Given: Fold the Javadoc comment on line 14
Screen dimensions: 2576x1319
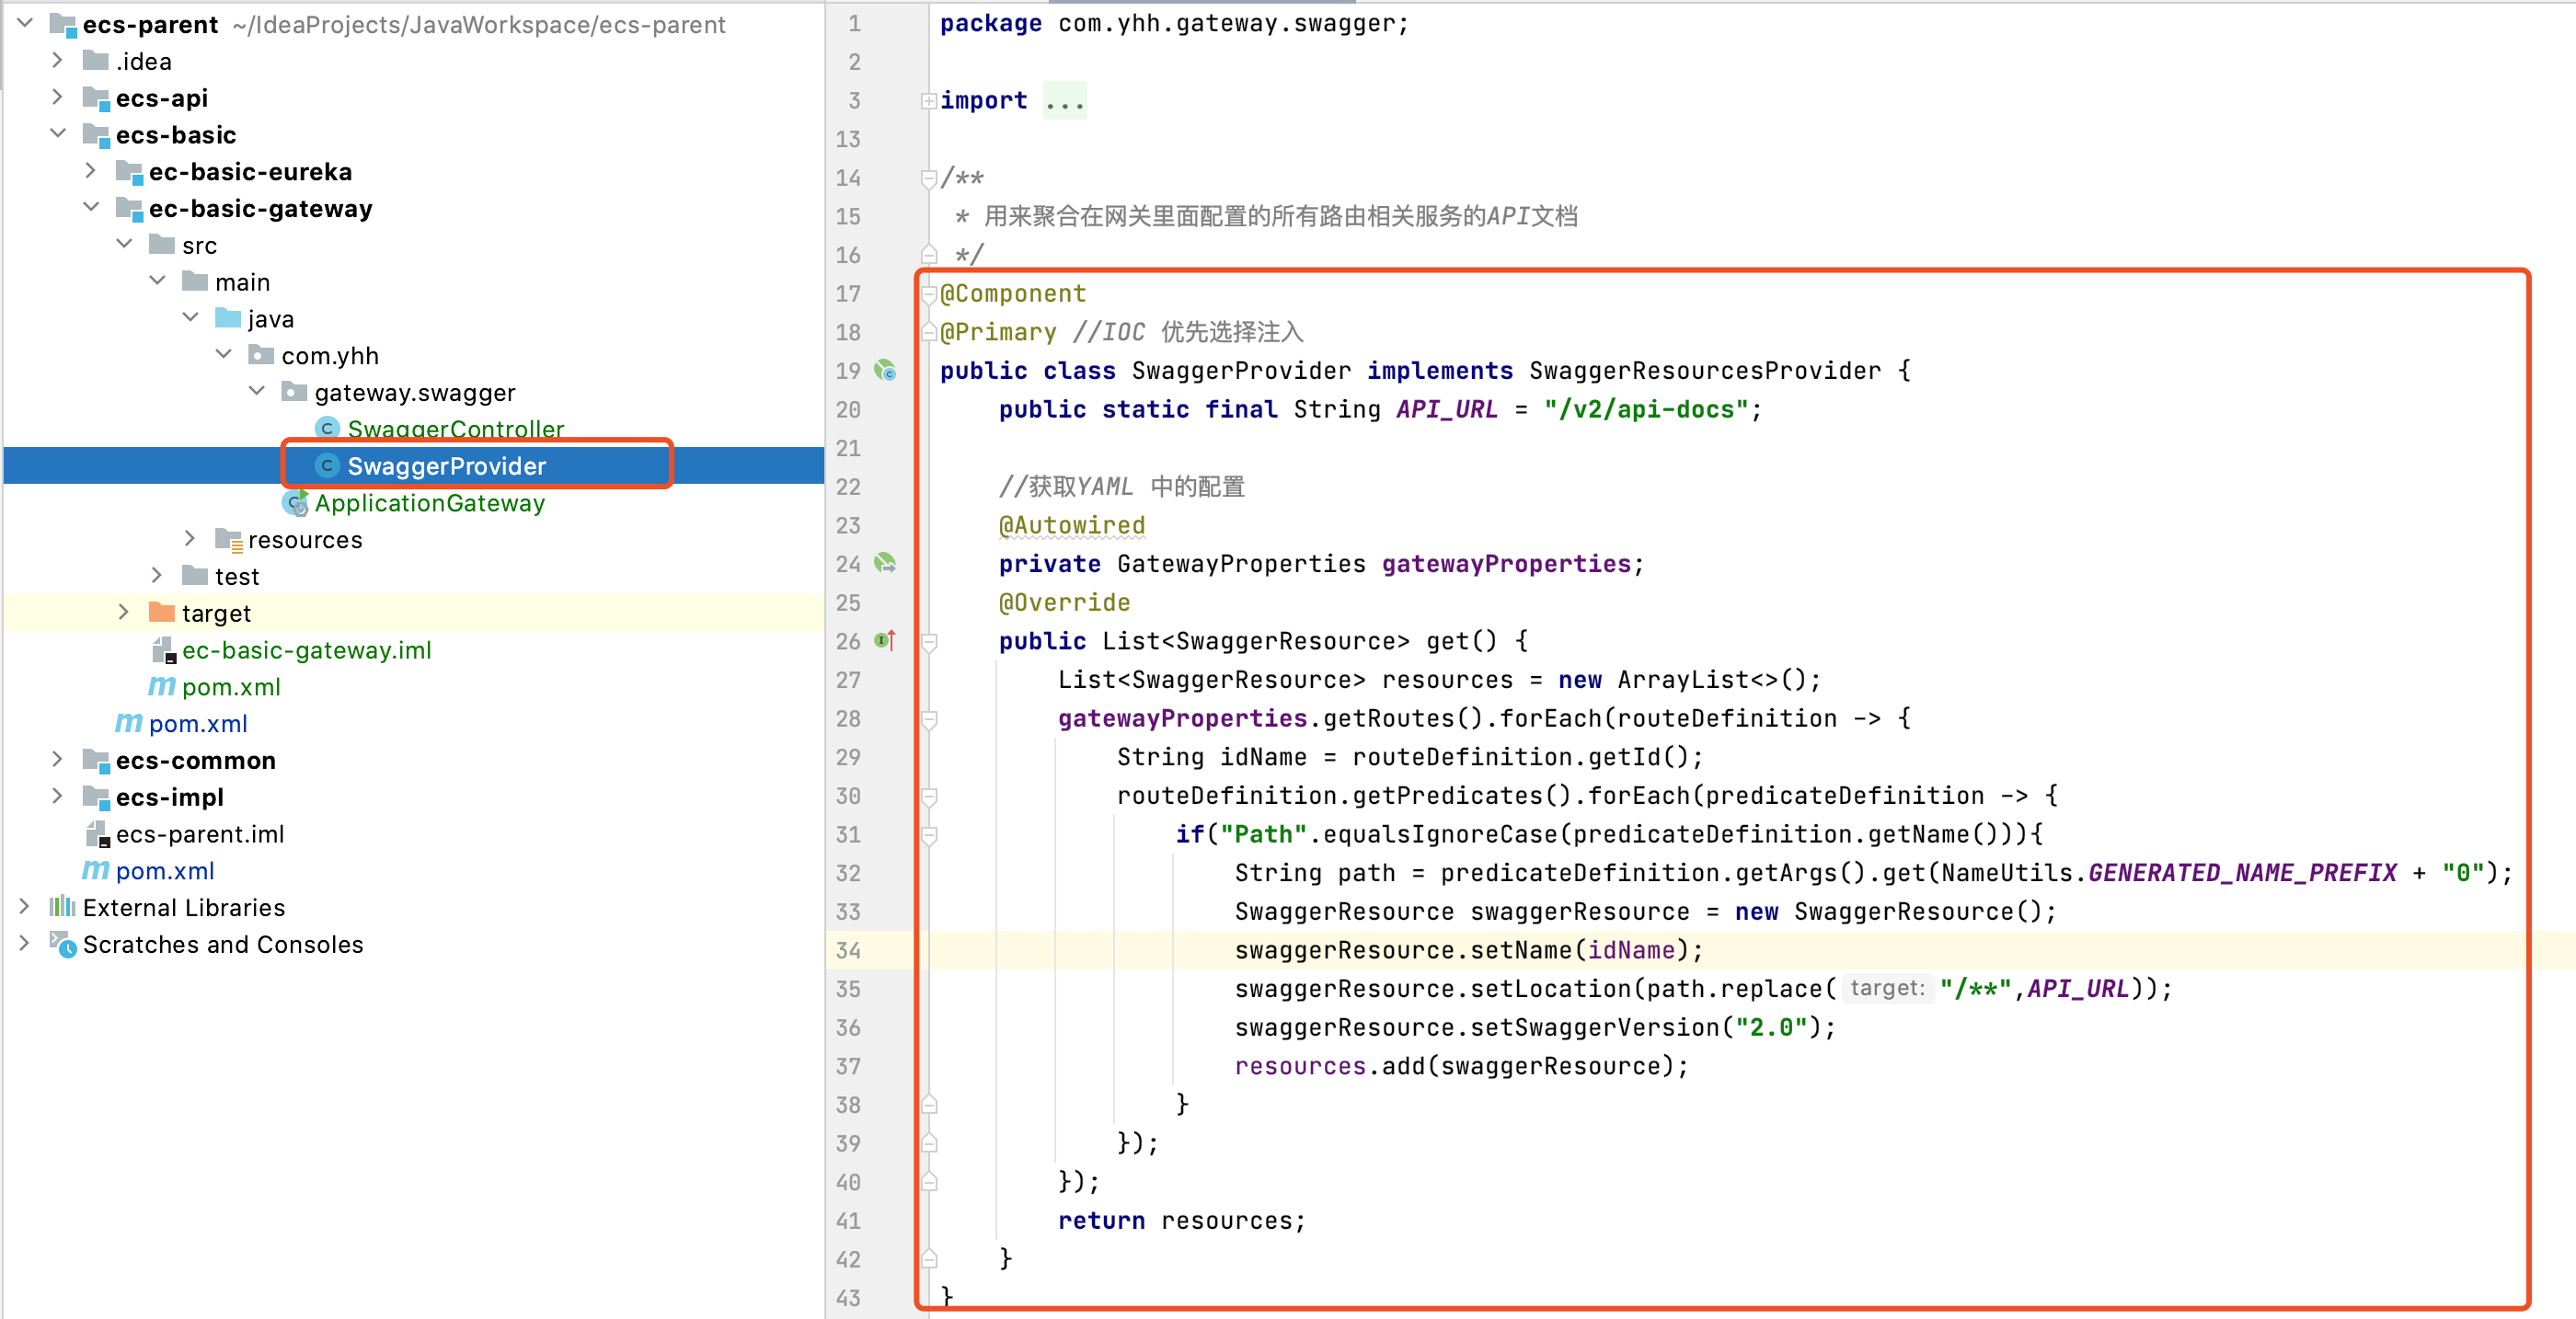Looking at the screenshot, I should point(929,178).
